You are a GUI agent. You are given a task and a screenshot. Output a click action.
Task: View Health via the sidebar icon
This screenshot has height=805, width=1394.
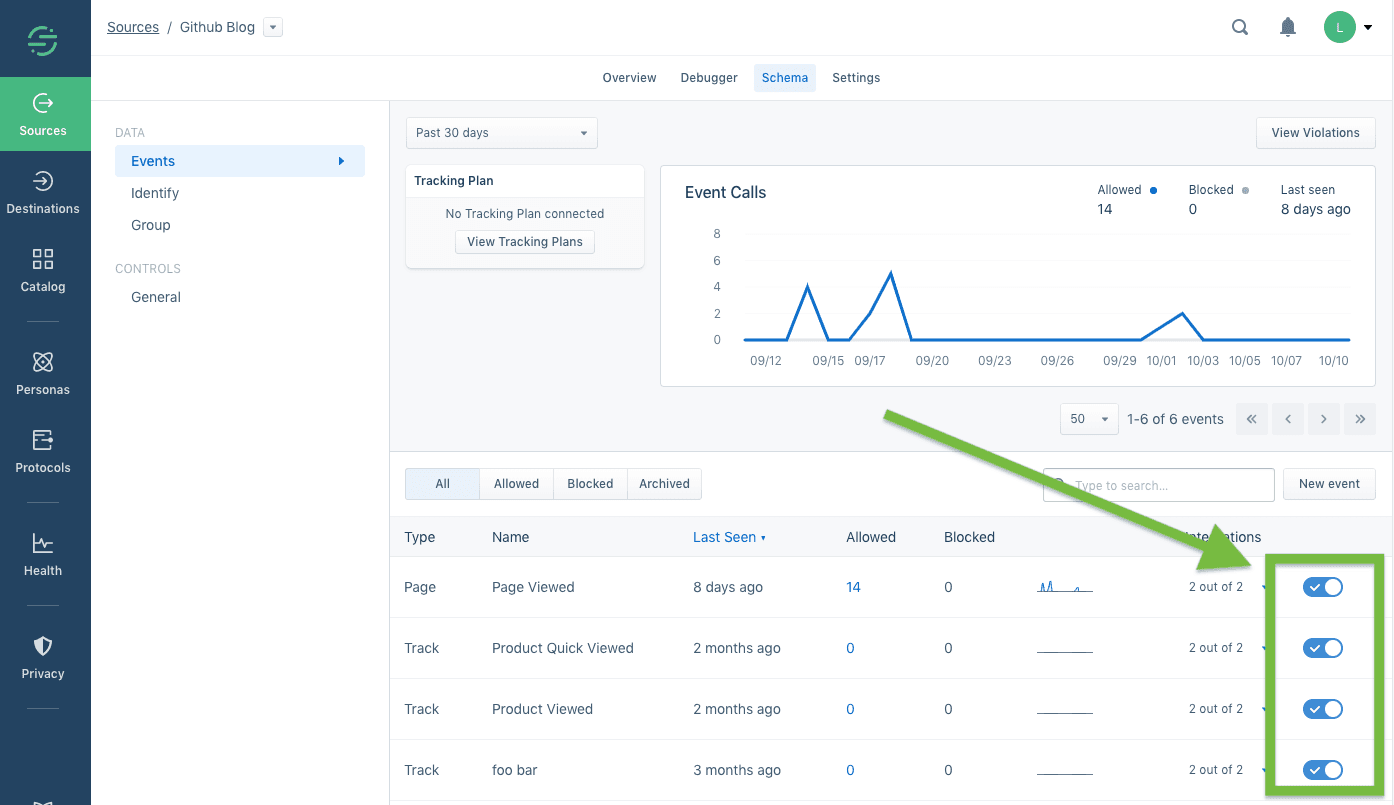click(x=42, y=552)
